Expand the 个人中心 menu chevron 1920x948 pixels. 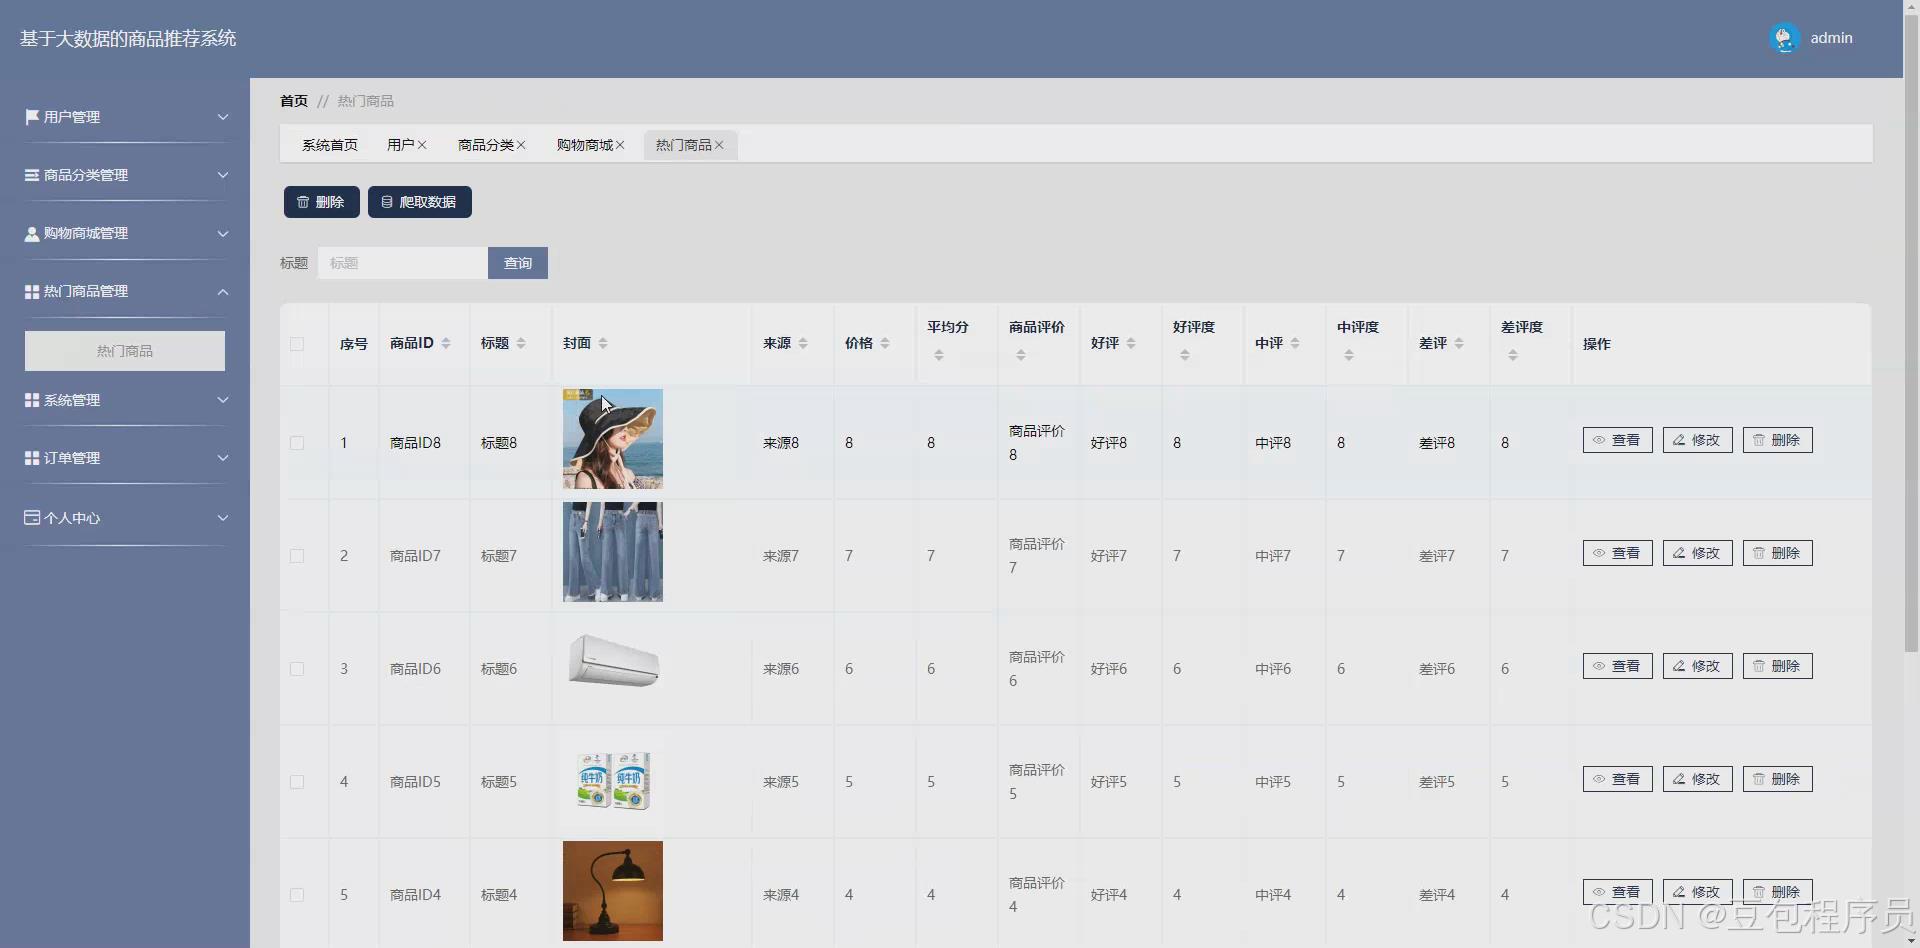click(223, 517)
